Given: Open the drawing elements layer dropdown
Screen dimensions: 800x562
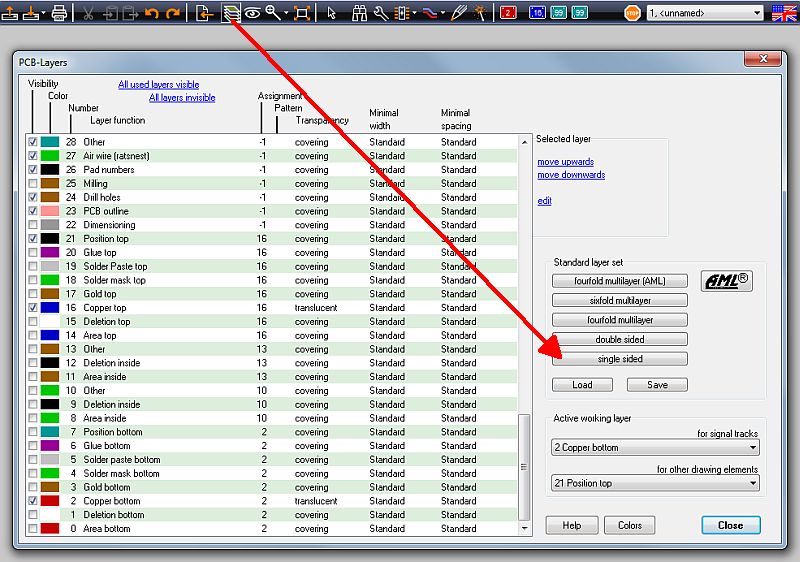Looking at the screenshot, I should (655, 484).
